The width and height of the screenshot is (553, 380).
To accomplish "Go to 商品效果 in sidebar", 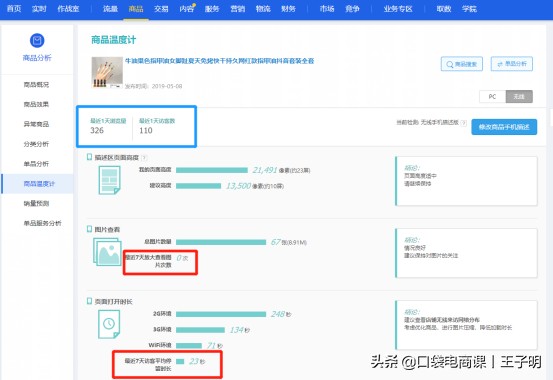I will (36, 104).
